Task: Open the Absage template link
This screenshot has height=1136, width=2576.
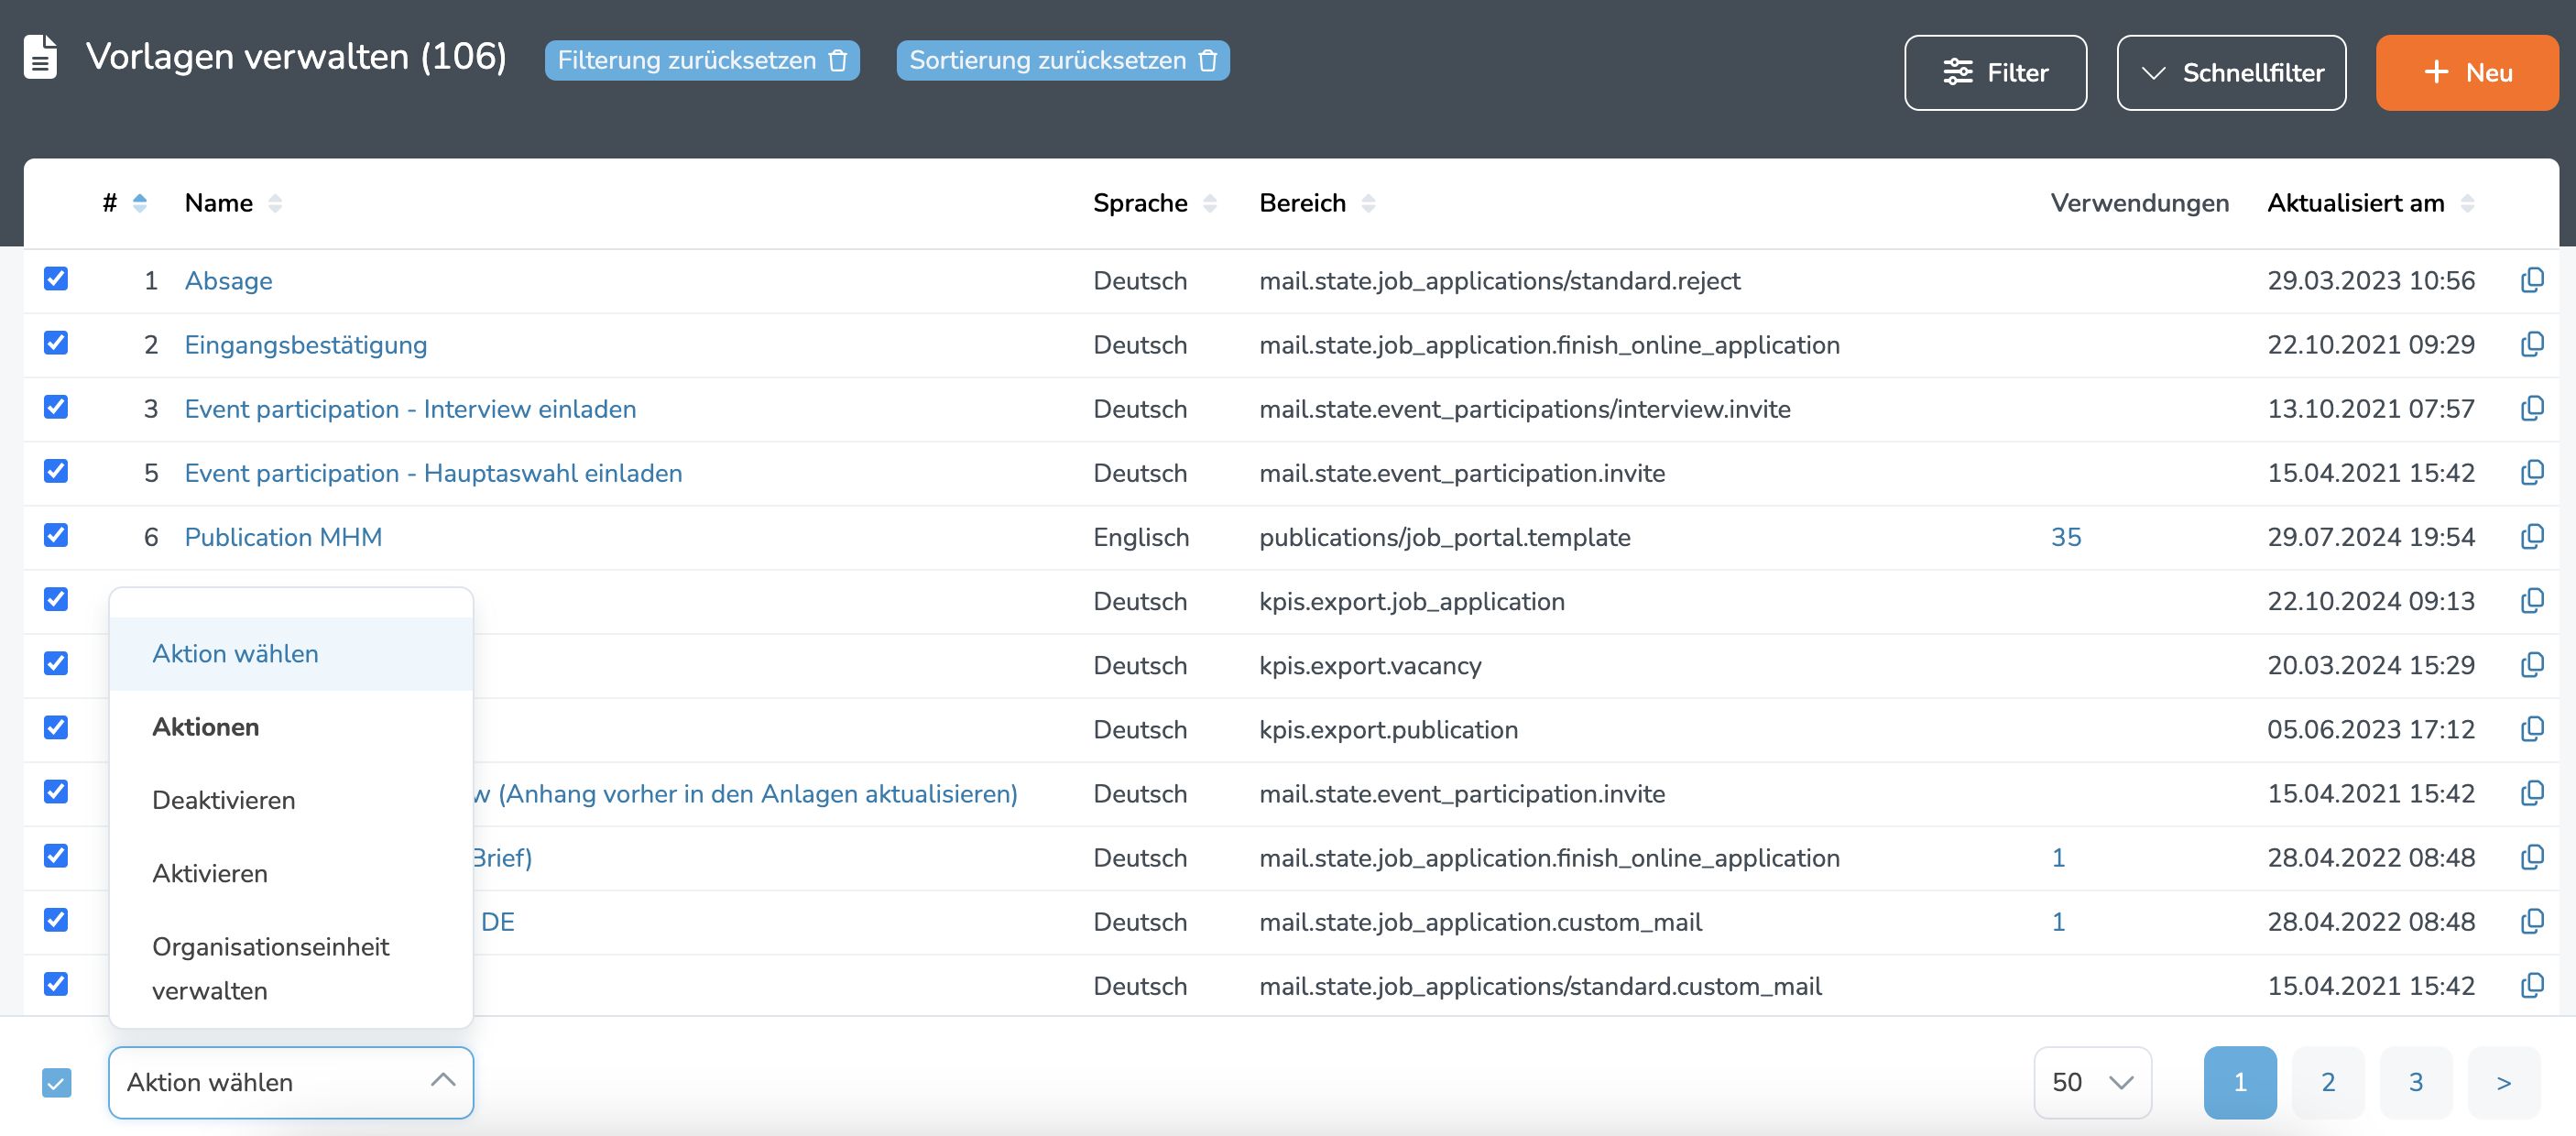Action: [x=228, y=281]
